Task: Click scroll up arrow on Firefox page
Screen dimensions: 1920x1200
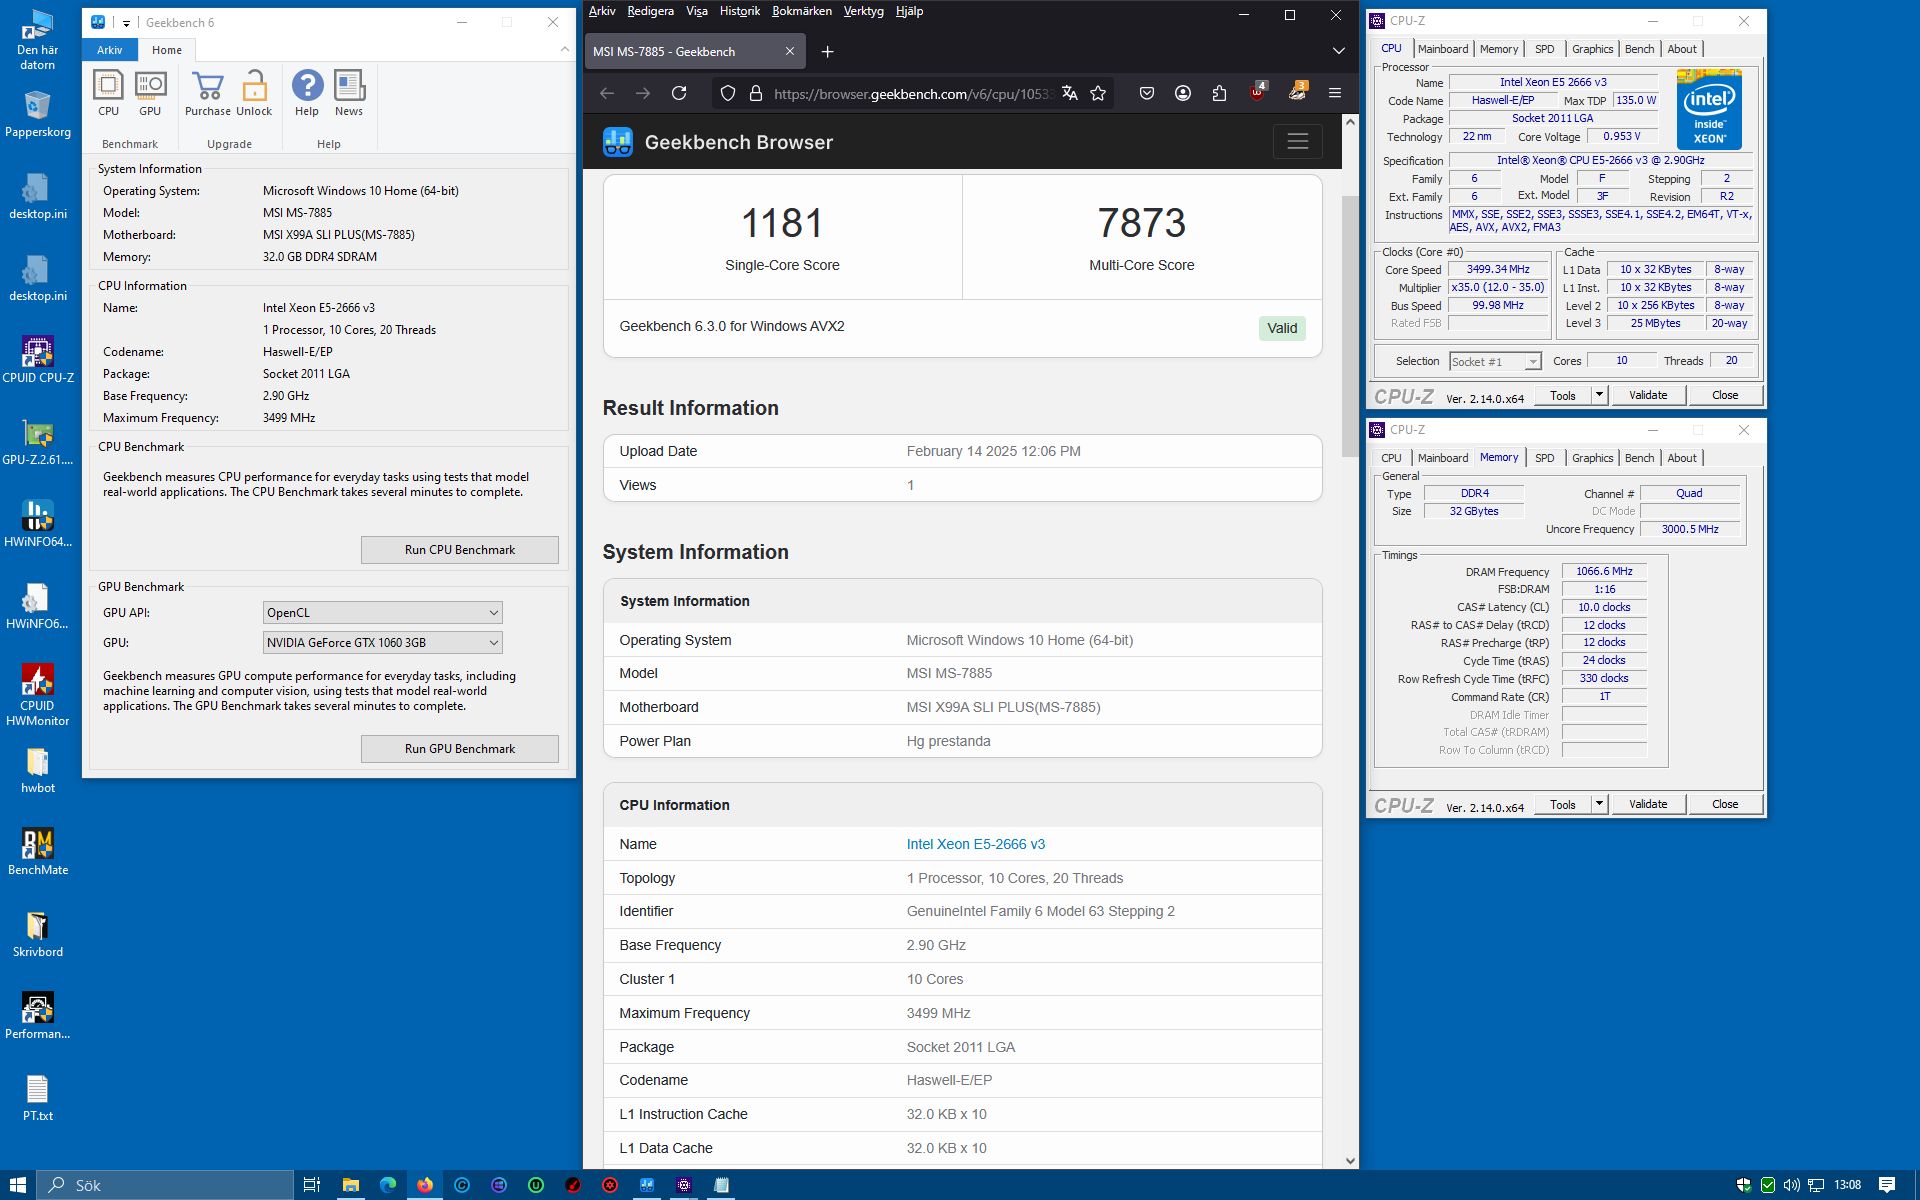Action: 1350,122
